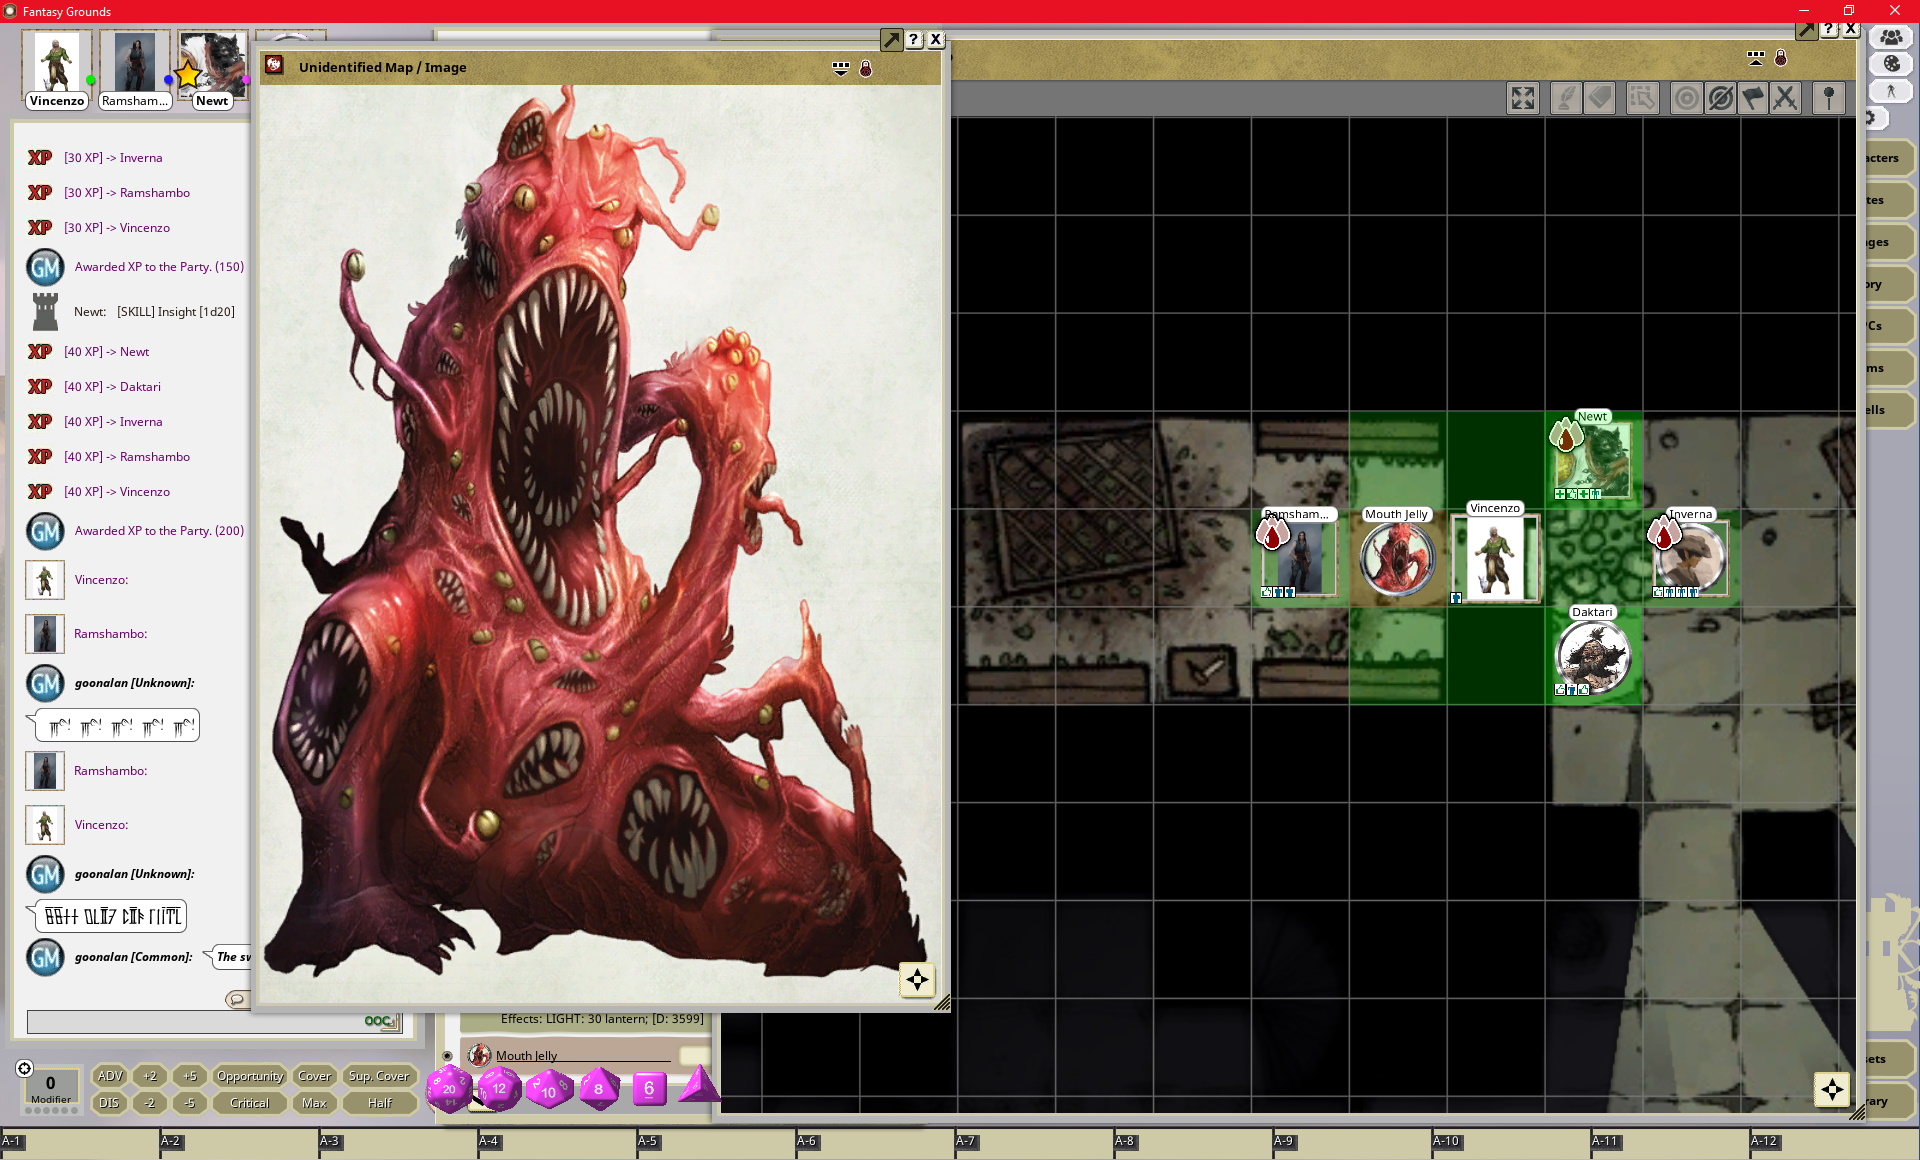Click the help question mark on image window
1920x1160 pixels.
[x=913, y=40]
